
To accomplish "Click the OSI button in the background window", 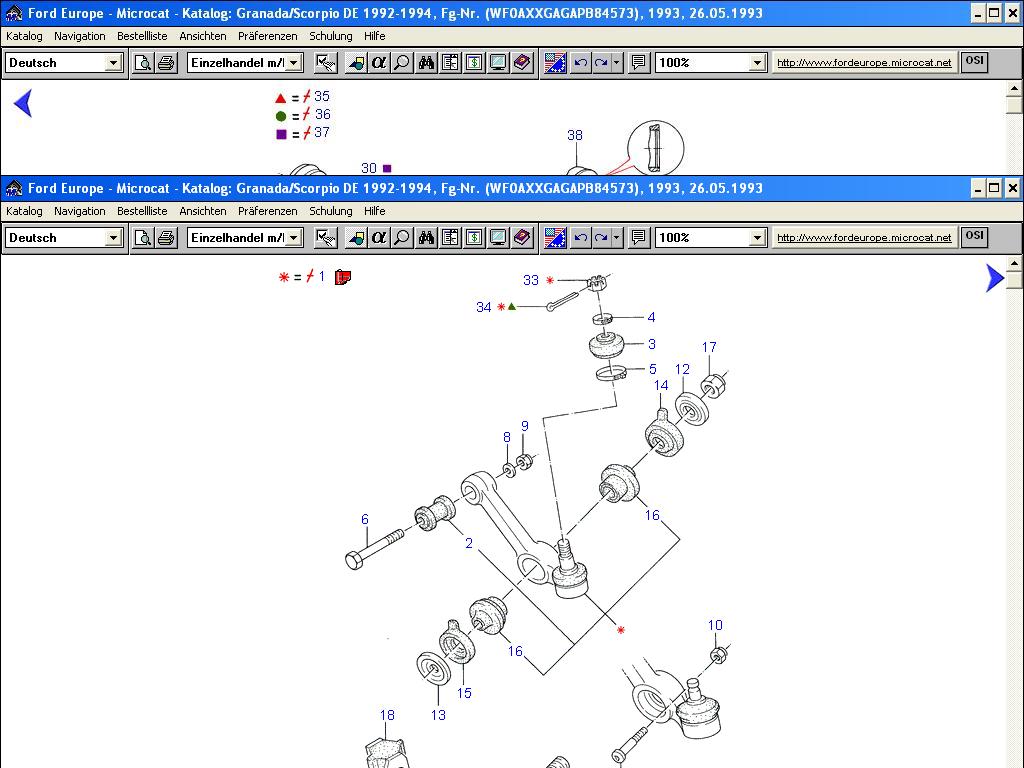I will tap(974, 61).
